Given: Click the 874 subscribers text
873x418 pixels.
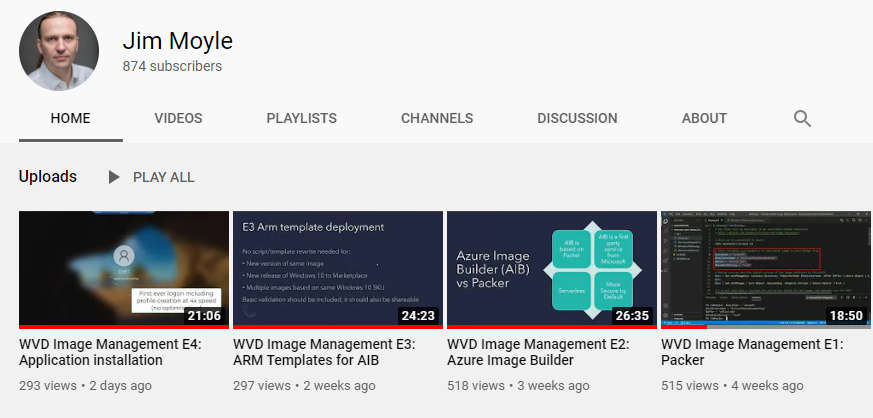Looking at the screenshot, I should point(172,66).
